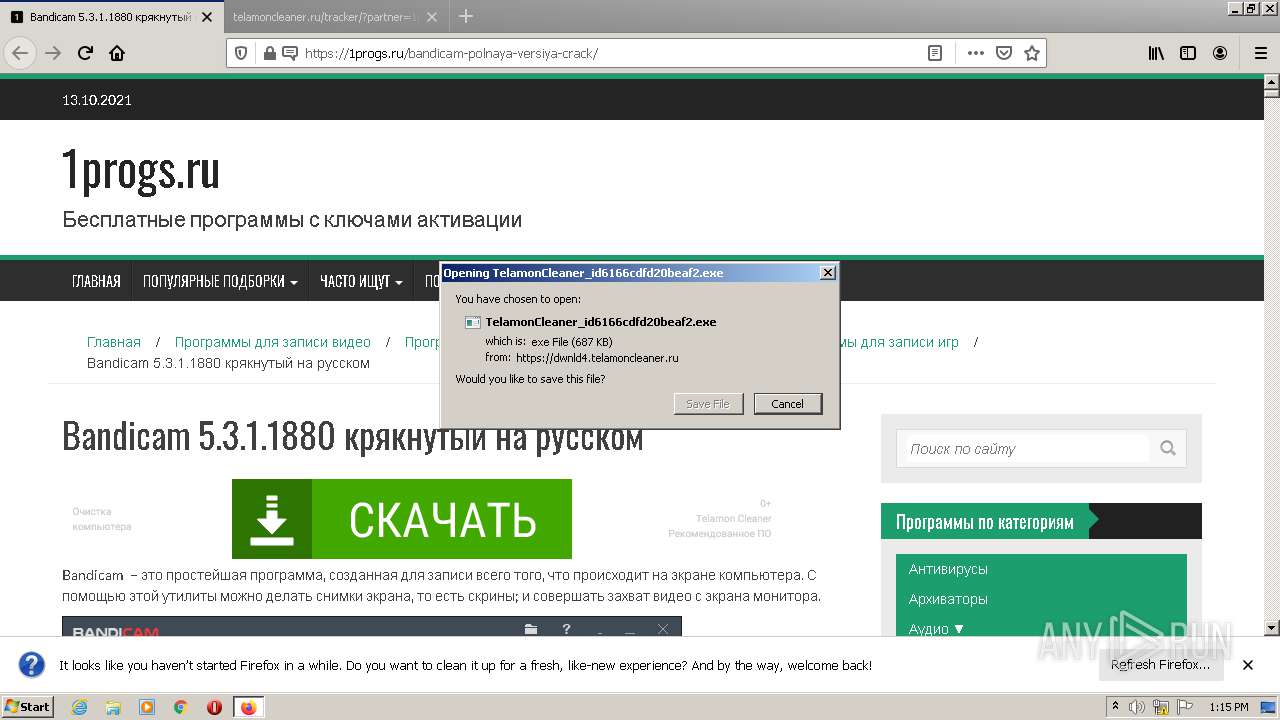
Task: Toggle reader view in address bar
Action: pos(935,53)
